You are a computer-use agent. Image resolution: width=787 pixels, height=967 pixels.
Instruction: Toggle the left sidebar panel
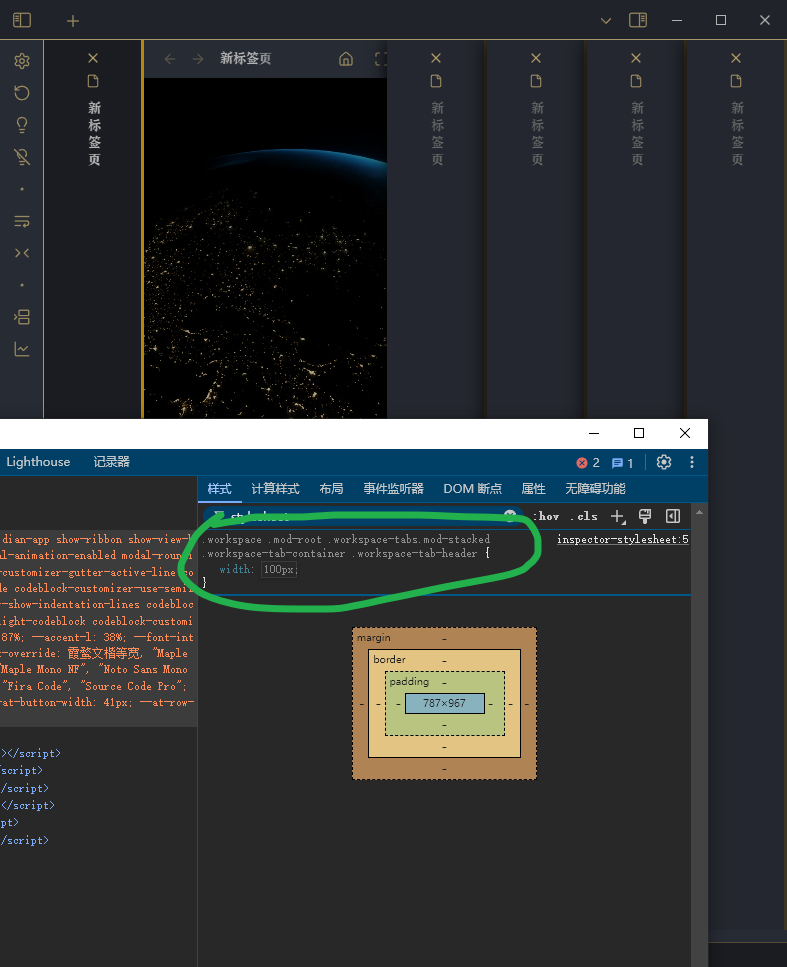point(22,21)
